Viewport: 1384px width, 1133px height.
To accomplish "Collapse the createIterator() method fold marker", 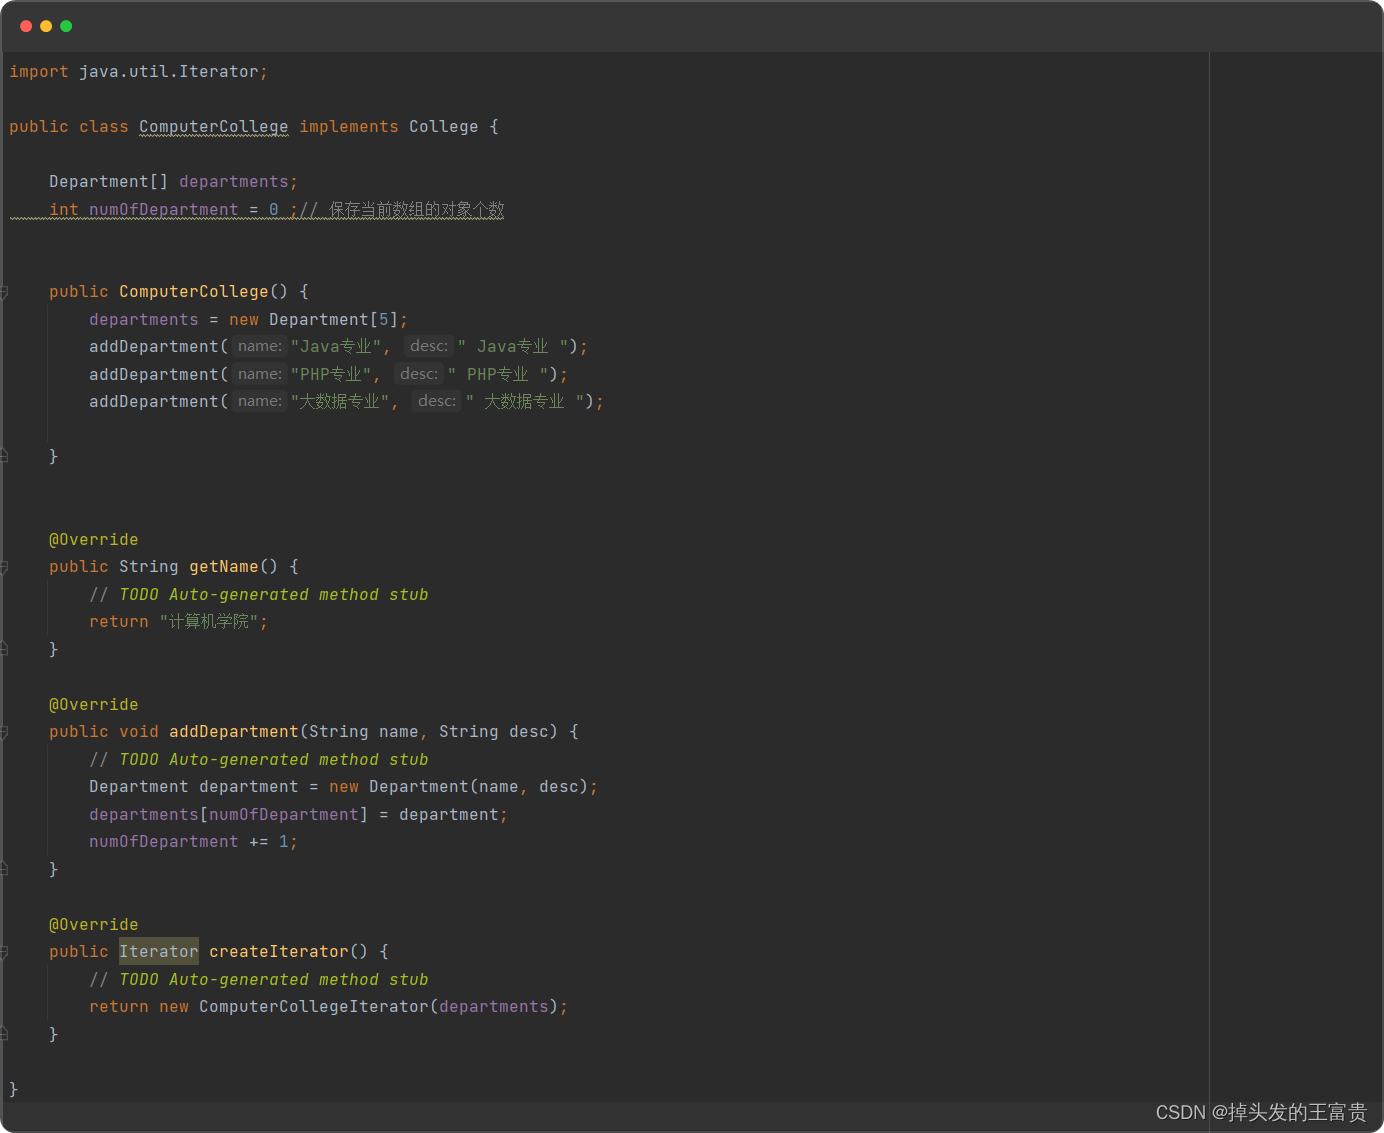I will click(x=4, y=952).
